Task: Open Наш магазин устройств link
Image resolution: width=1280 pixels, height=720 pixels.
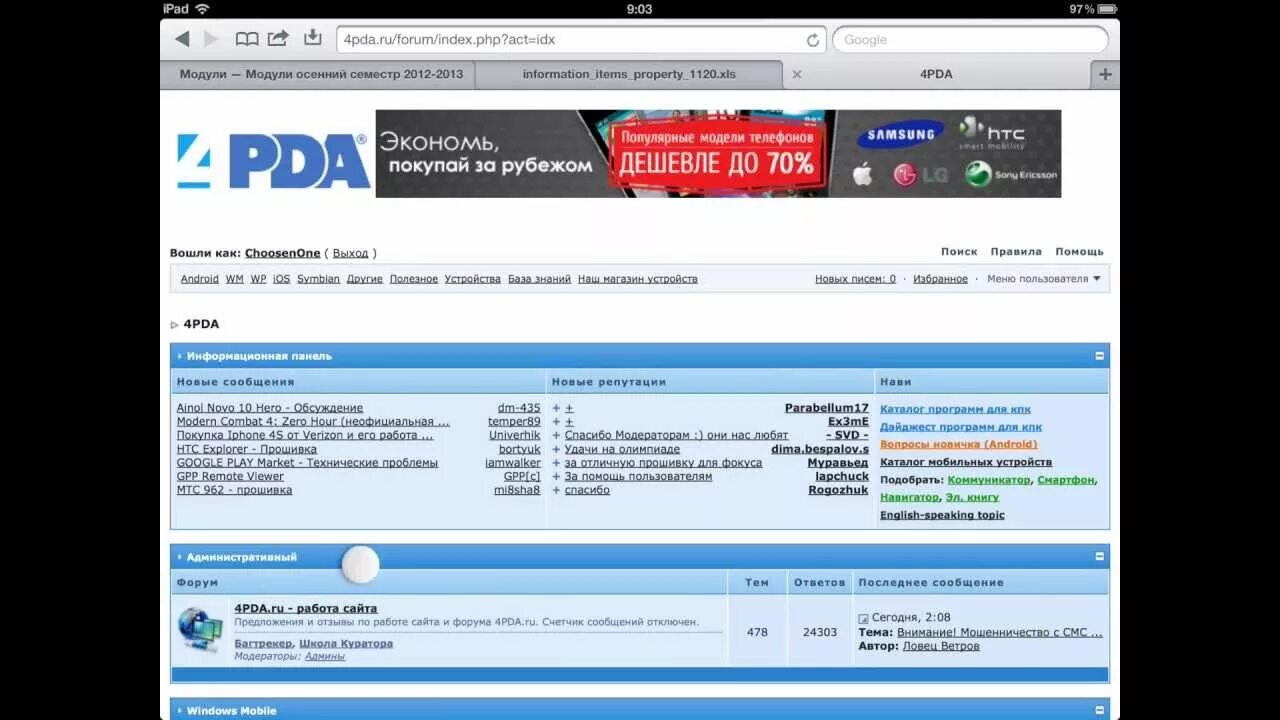Action: (x=638, y=279)
